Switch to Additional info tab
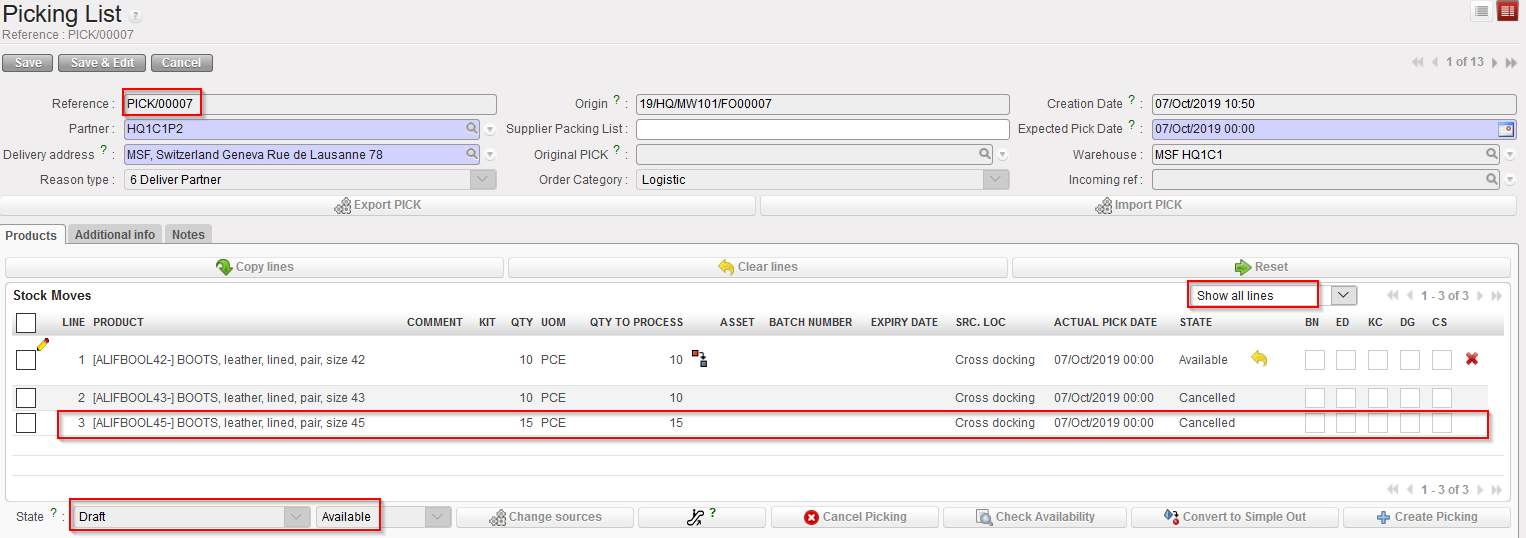Viewport: 1526px width, 538px height. point(115,235)
